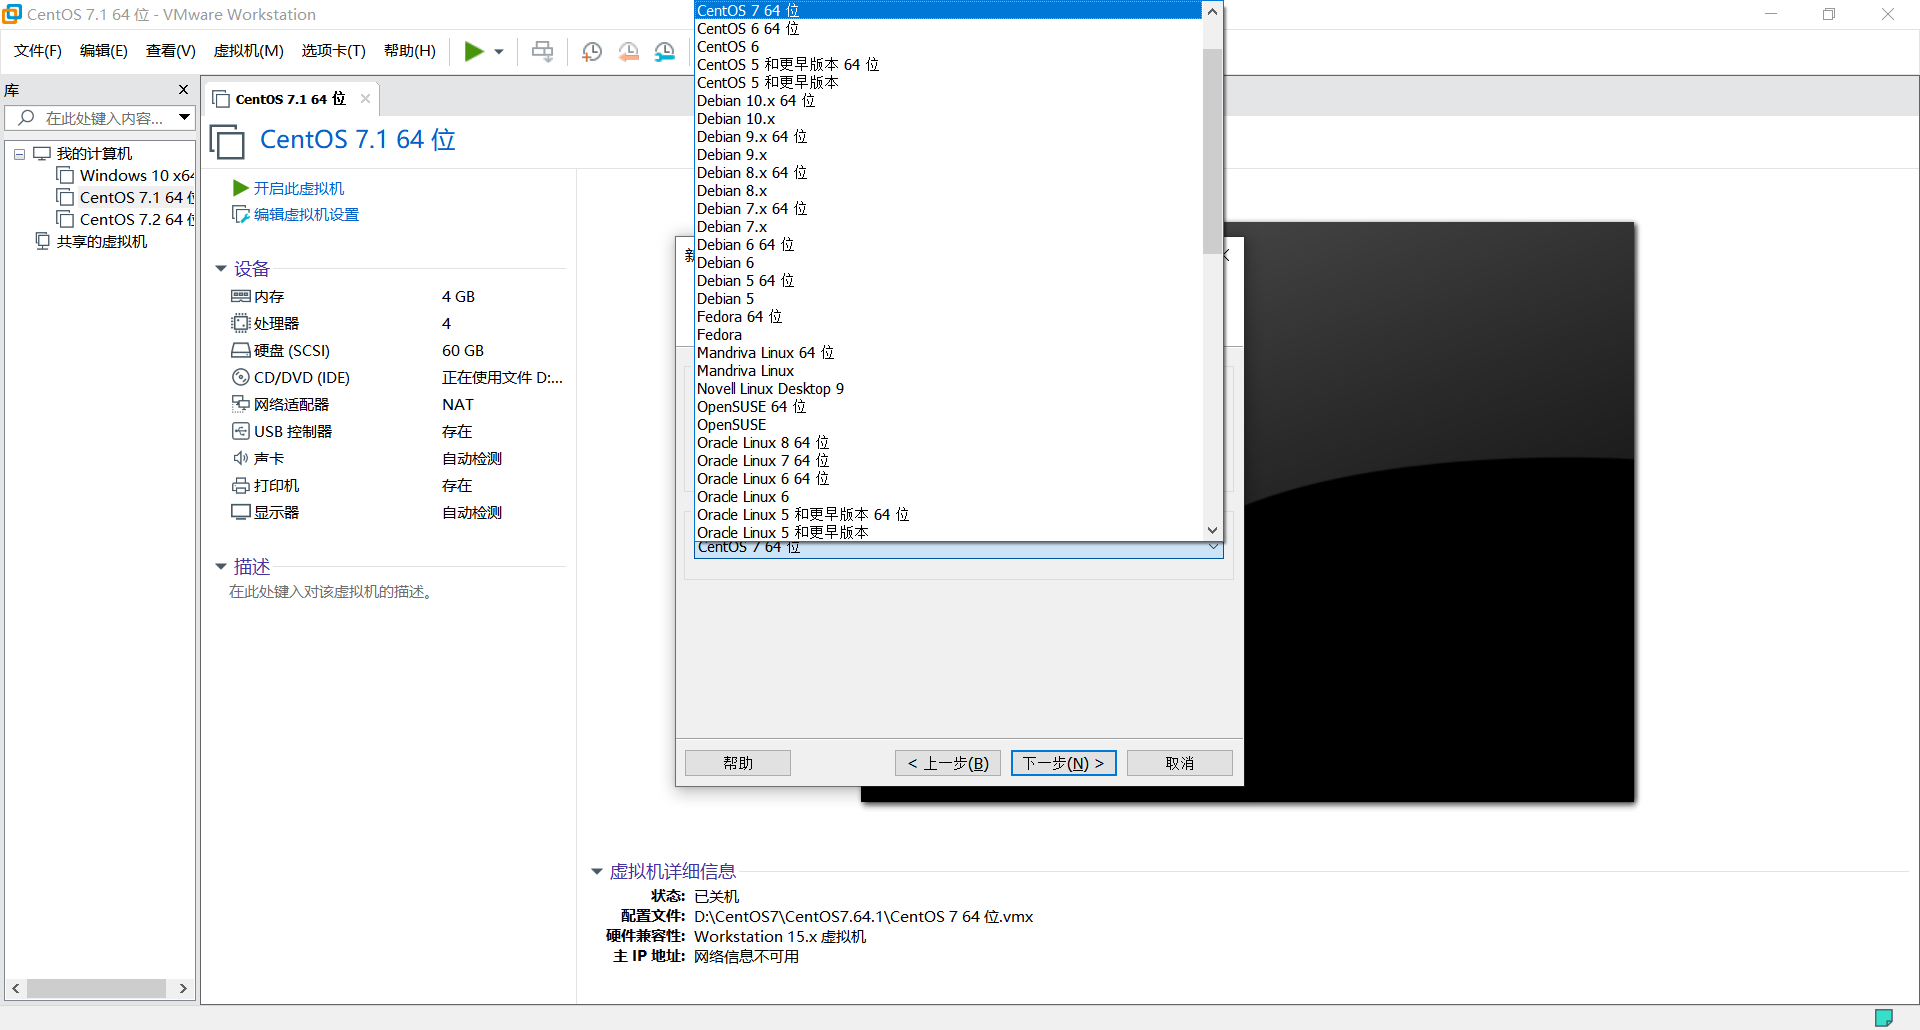The height and width of the screenshot is (1030, 1920).
Task: Click the 我的计算机 computer icon
Action: pos(42,154)
